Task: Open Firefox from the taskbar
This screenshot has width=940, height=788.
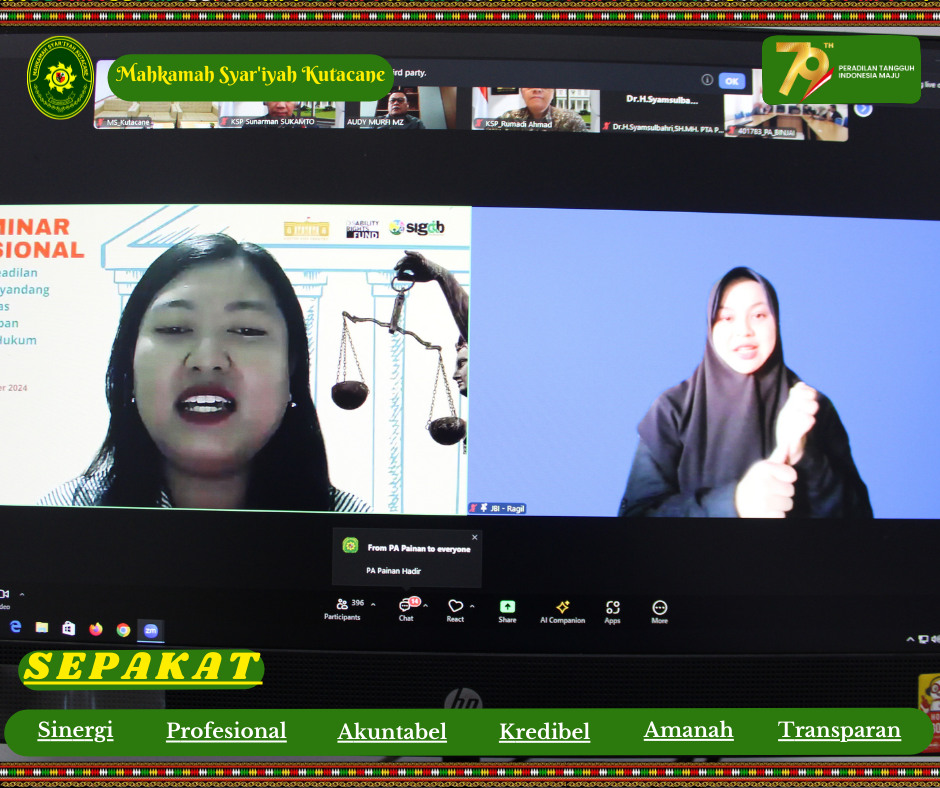Action: pos(96,629)
